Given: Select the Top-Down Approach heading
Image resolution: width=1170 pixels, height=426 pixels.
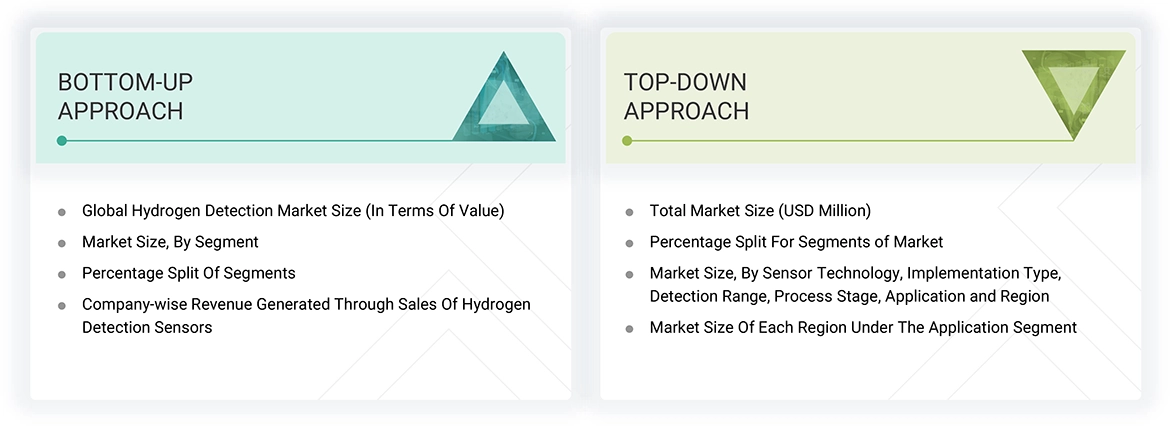Looking at the screenshot, I should click(686, 96).
